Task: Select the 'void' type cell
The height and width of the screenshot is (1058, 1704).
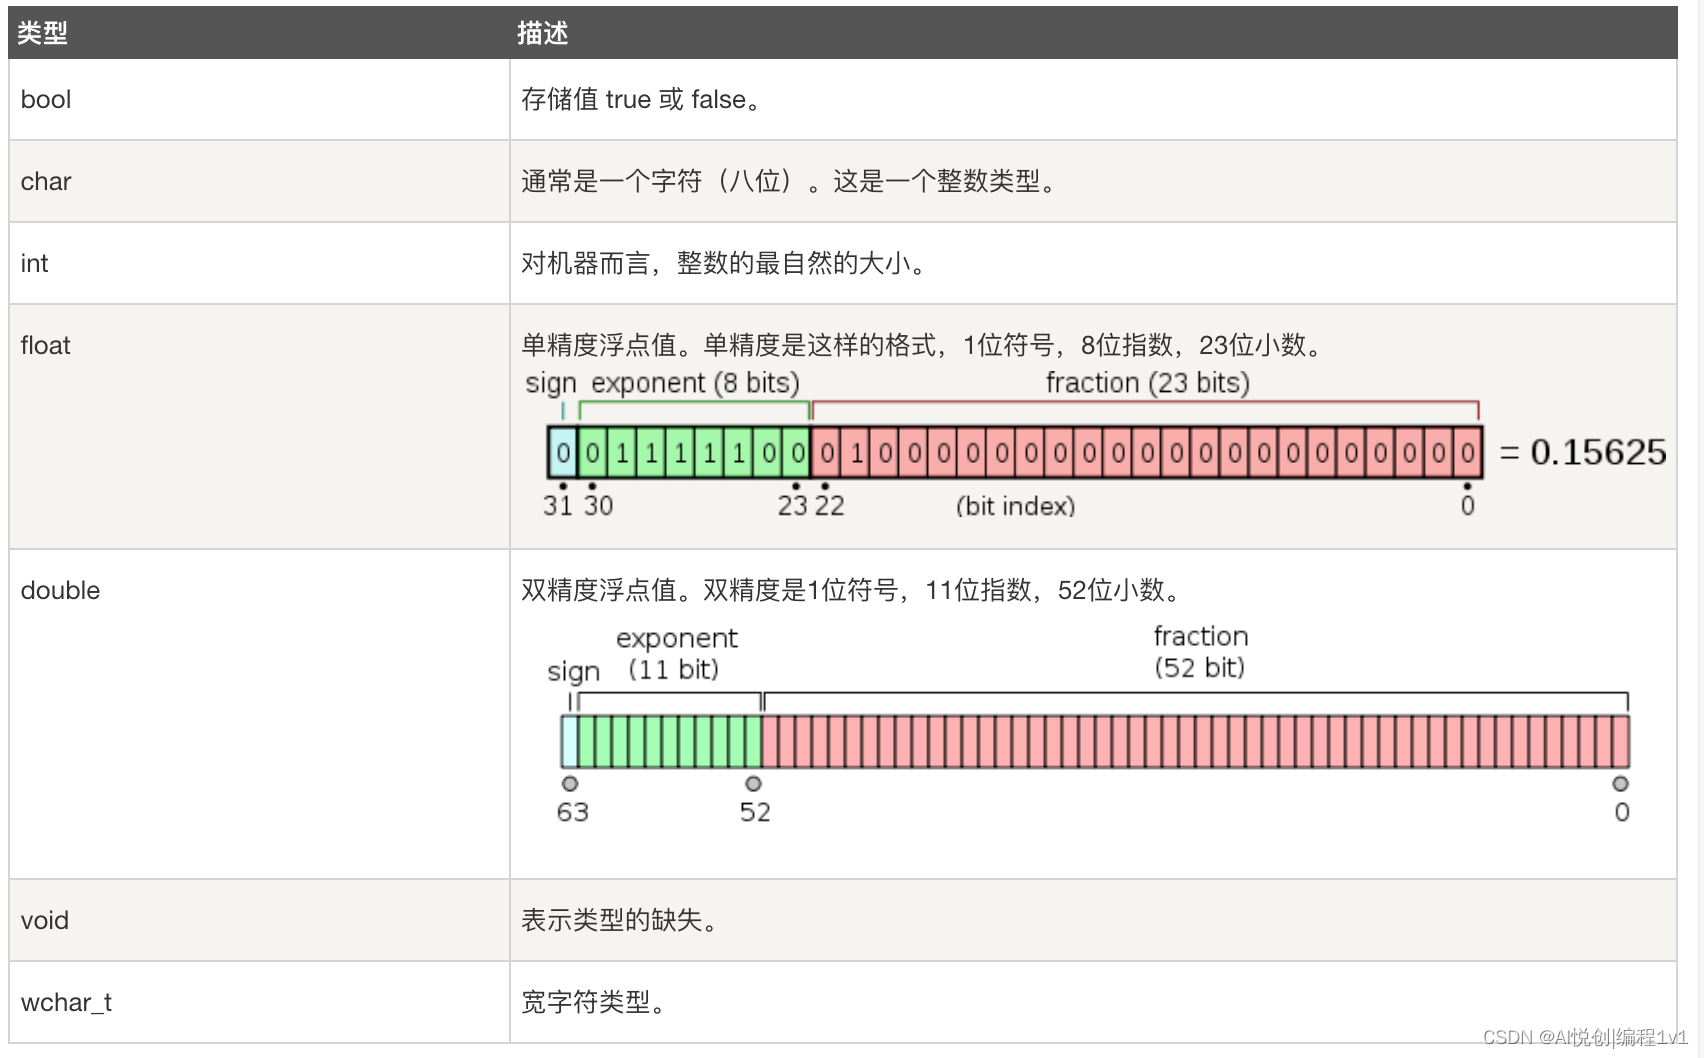Action: (x=259, y=920)
